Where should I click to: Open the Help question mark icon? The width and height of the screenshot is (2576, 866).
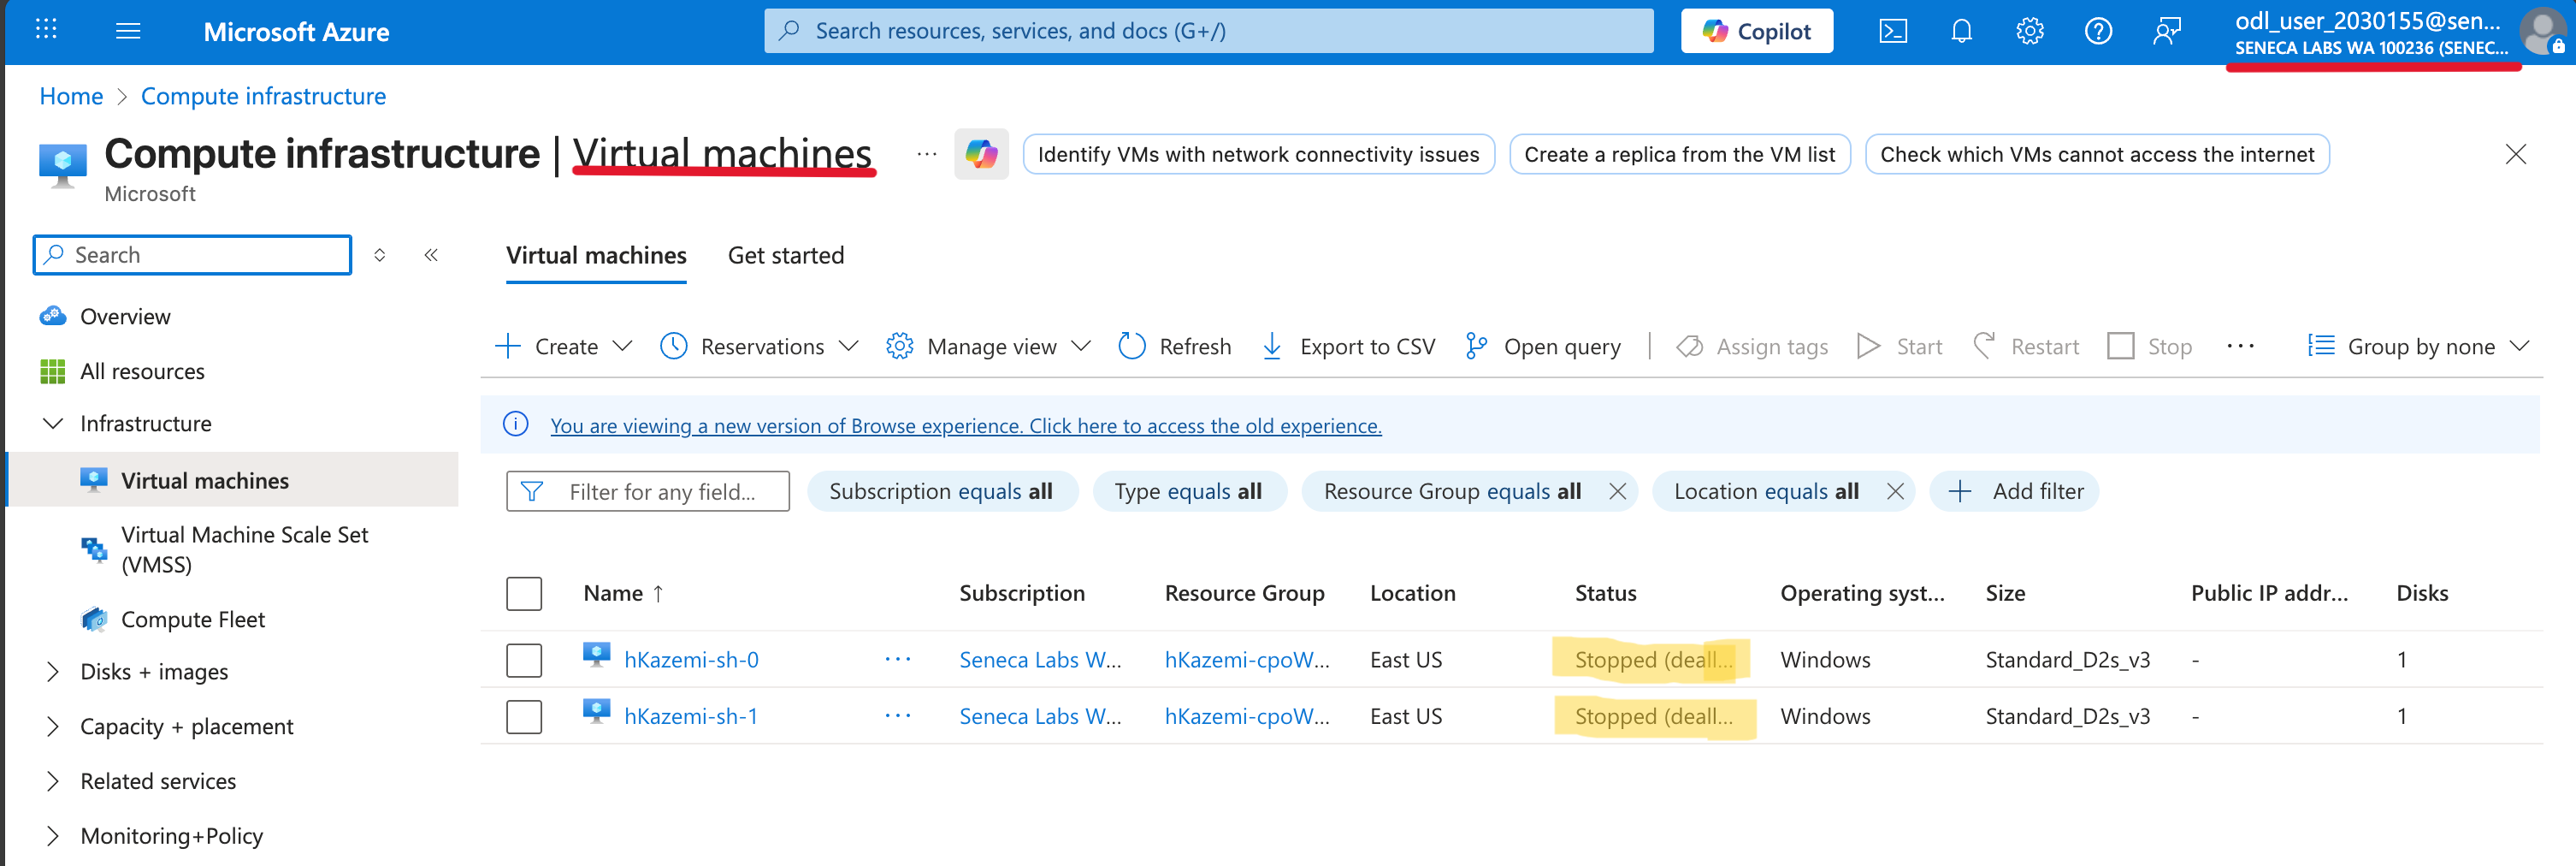pos(2098,31)
